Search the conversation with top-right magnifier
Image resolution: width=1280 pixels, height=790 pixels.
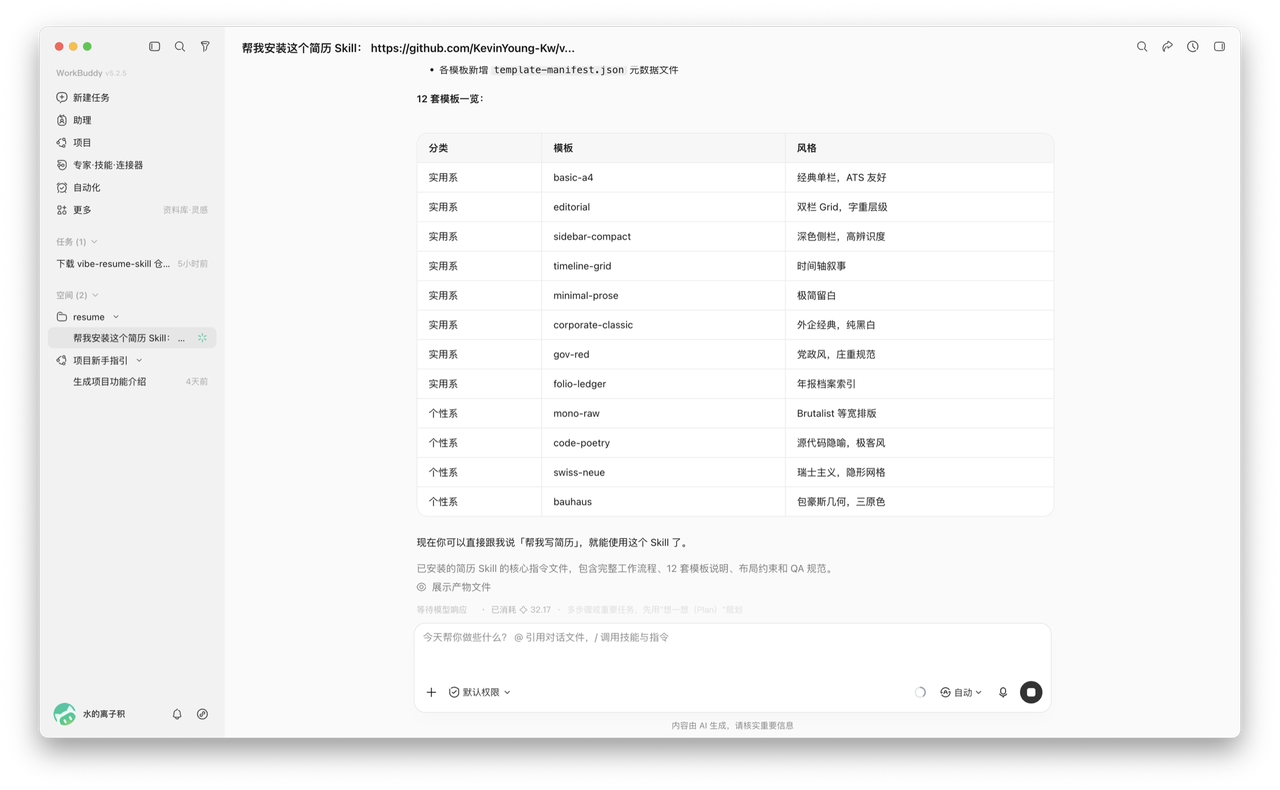[1142, 46]
